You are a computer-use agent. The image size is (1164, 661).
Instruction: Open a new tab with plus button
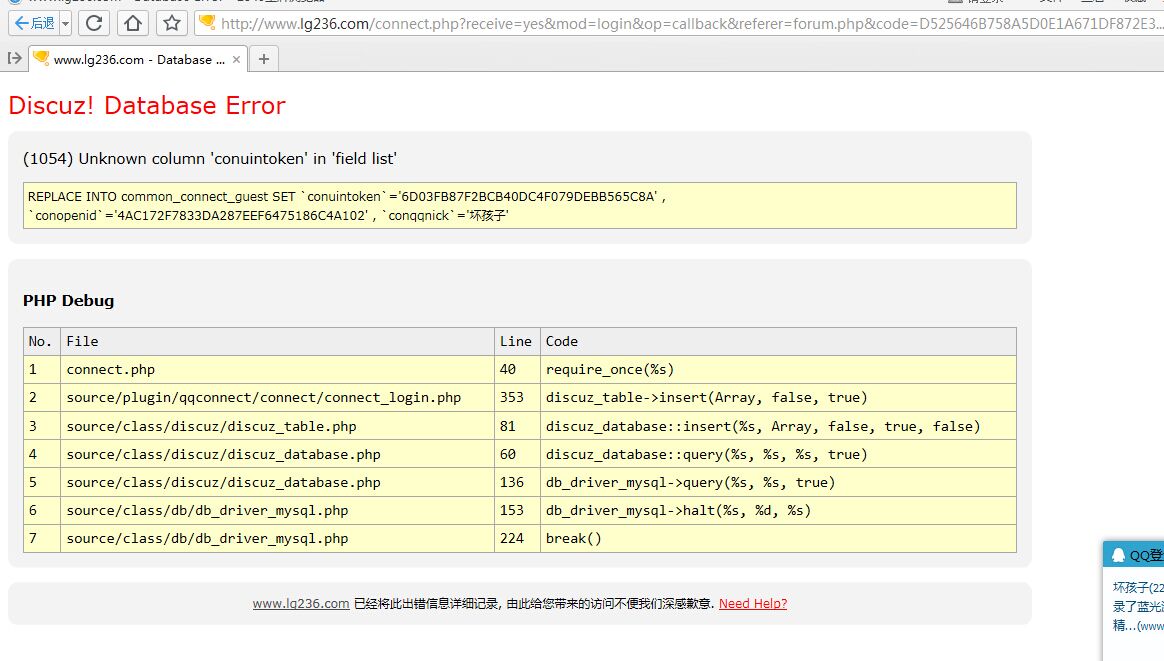(x=264, y=59)
